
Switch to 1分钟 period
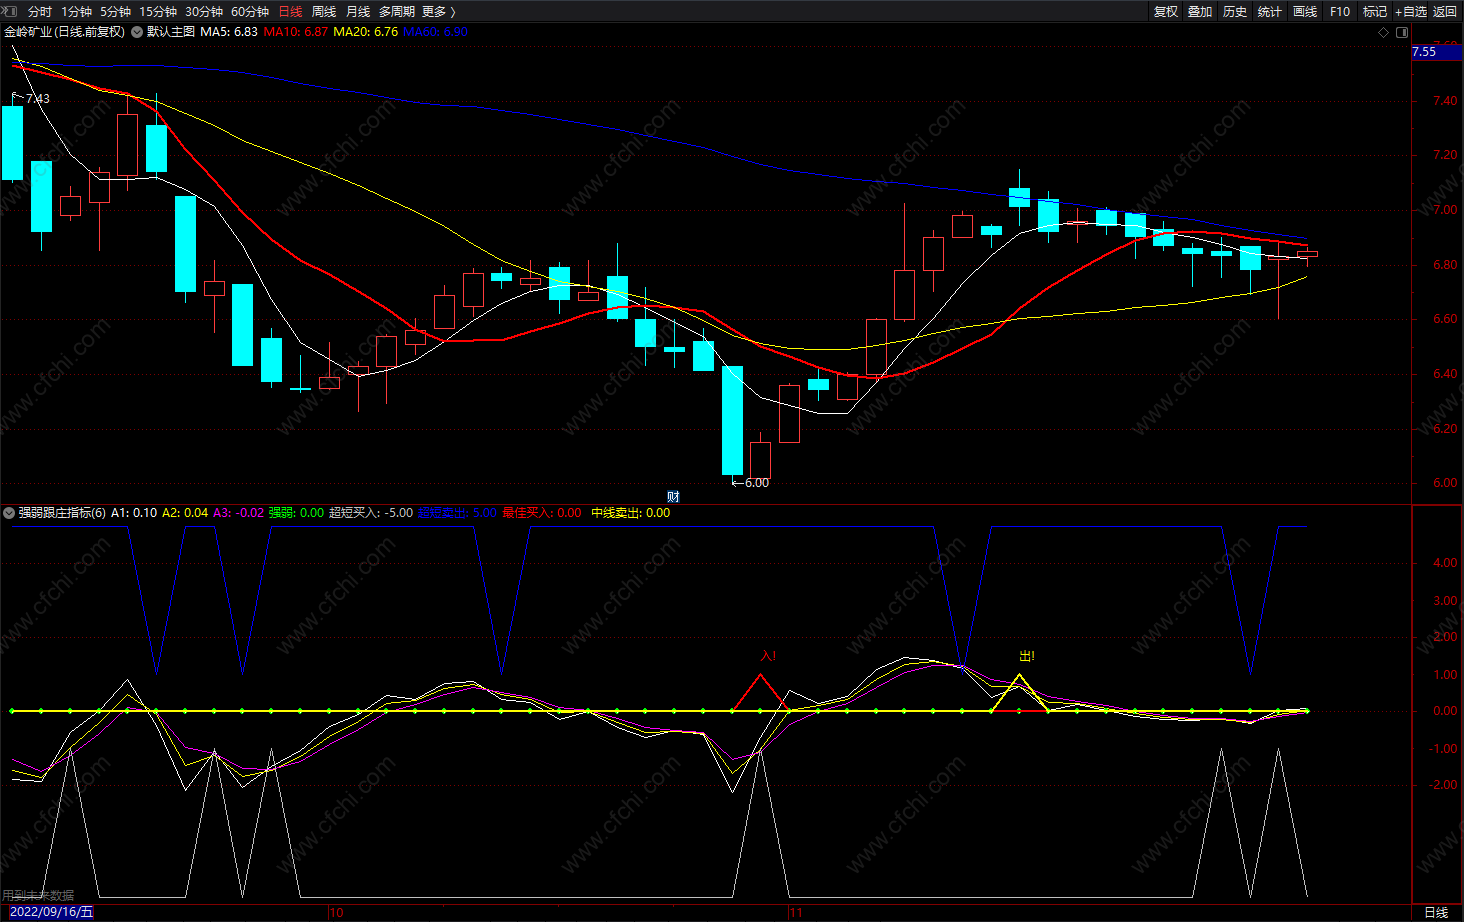coord(76,12)
